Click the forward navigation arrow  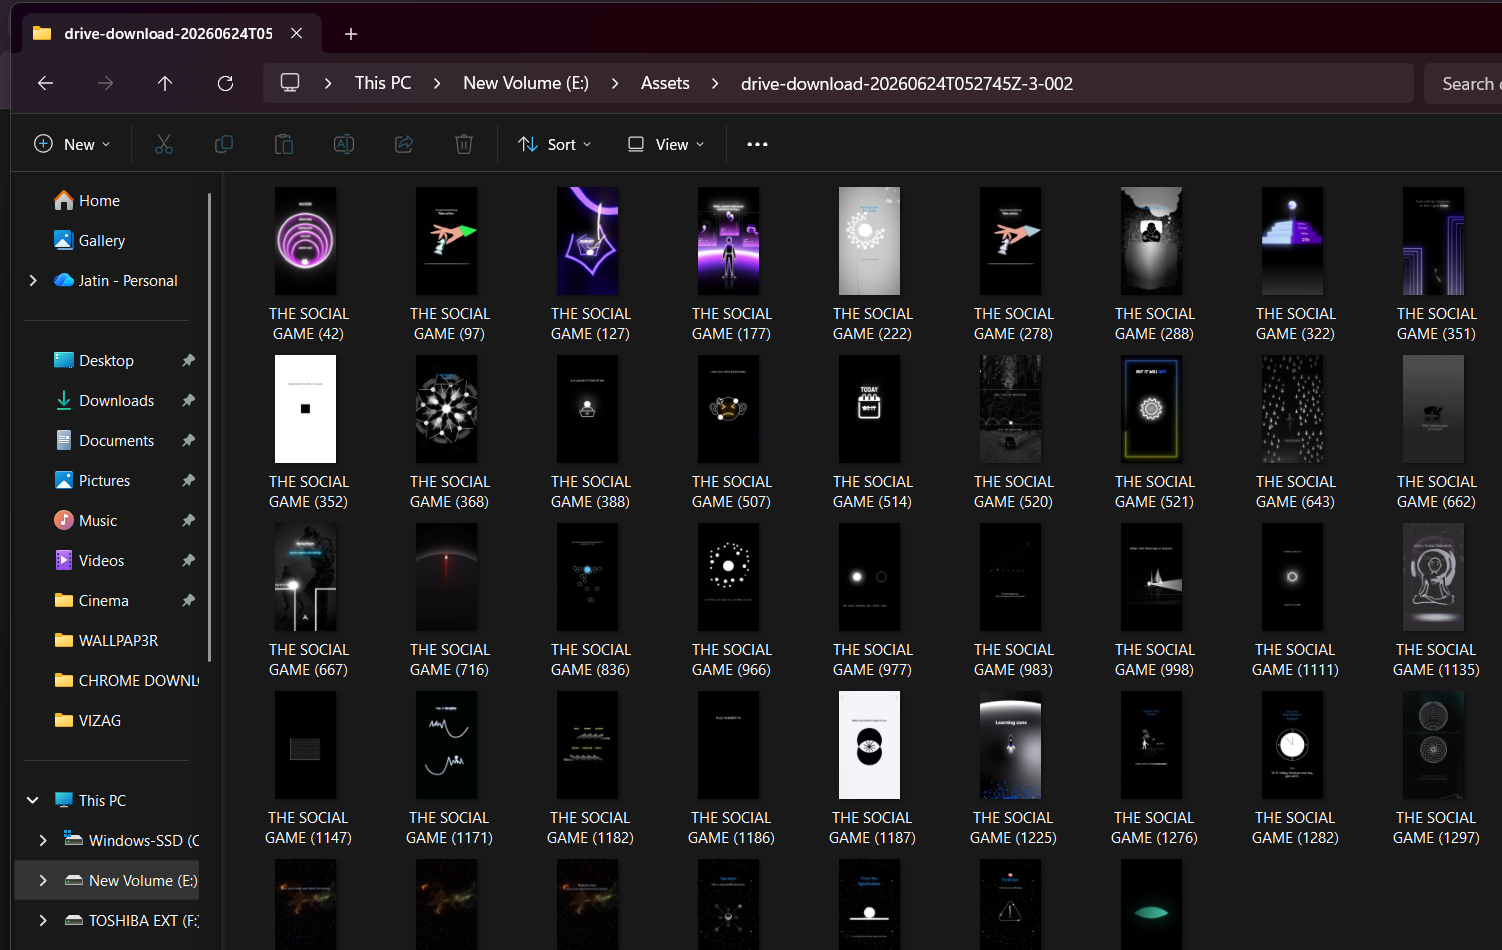tap(105, 83)
